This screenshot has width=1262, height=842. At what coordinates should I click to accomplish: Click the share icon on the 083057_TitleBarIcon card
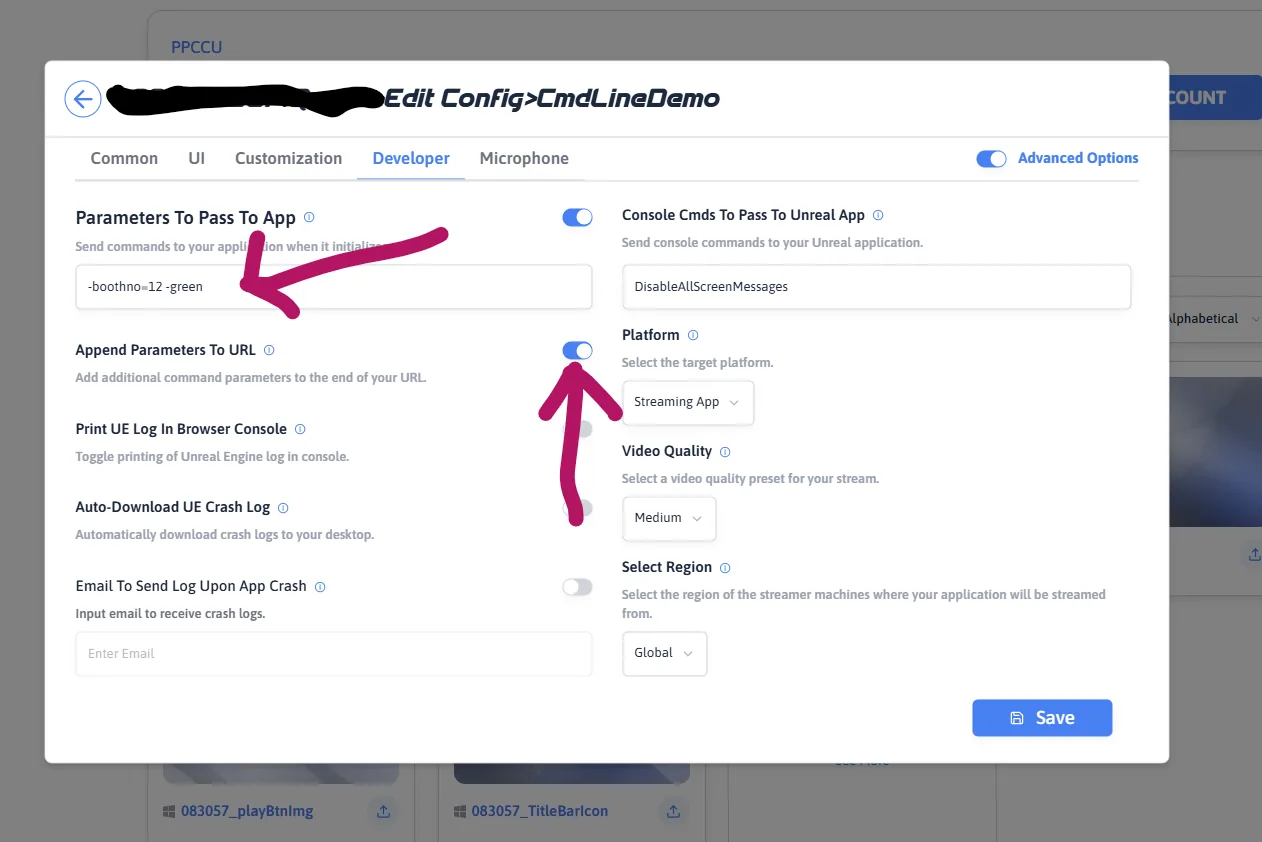click(x=674, y=811)
